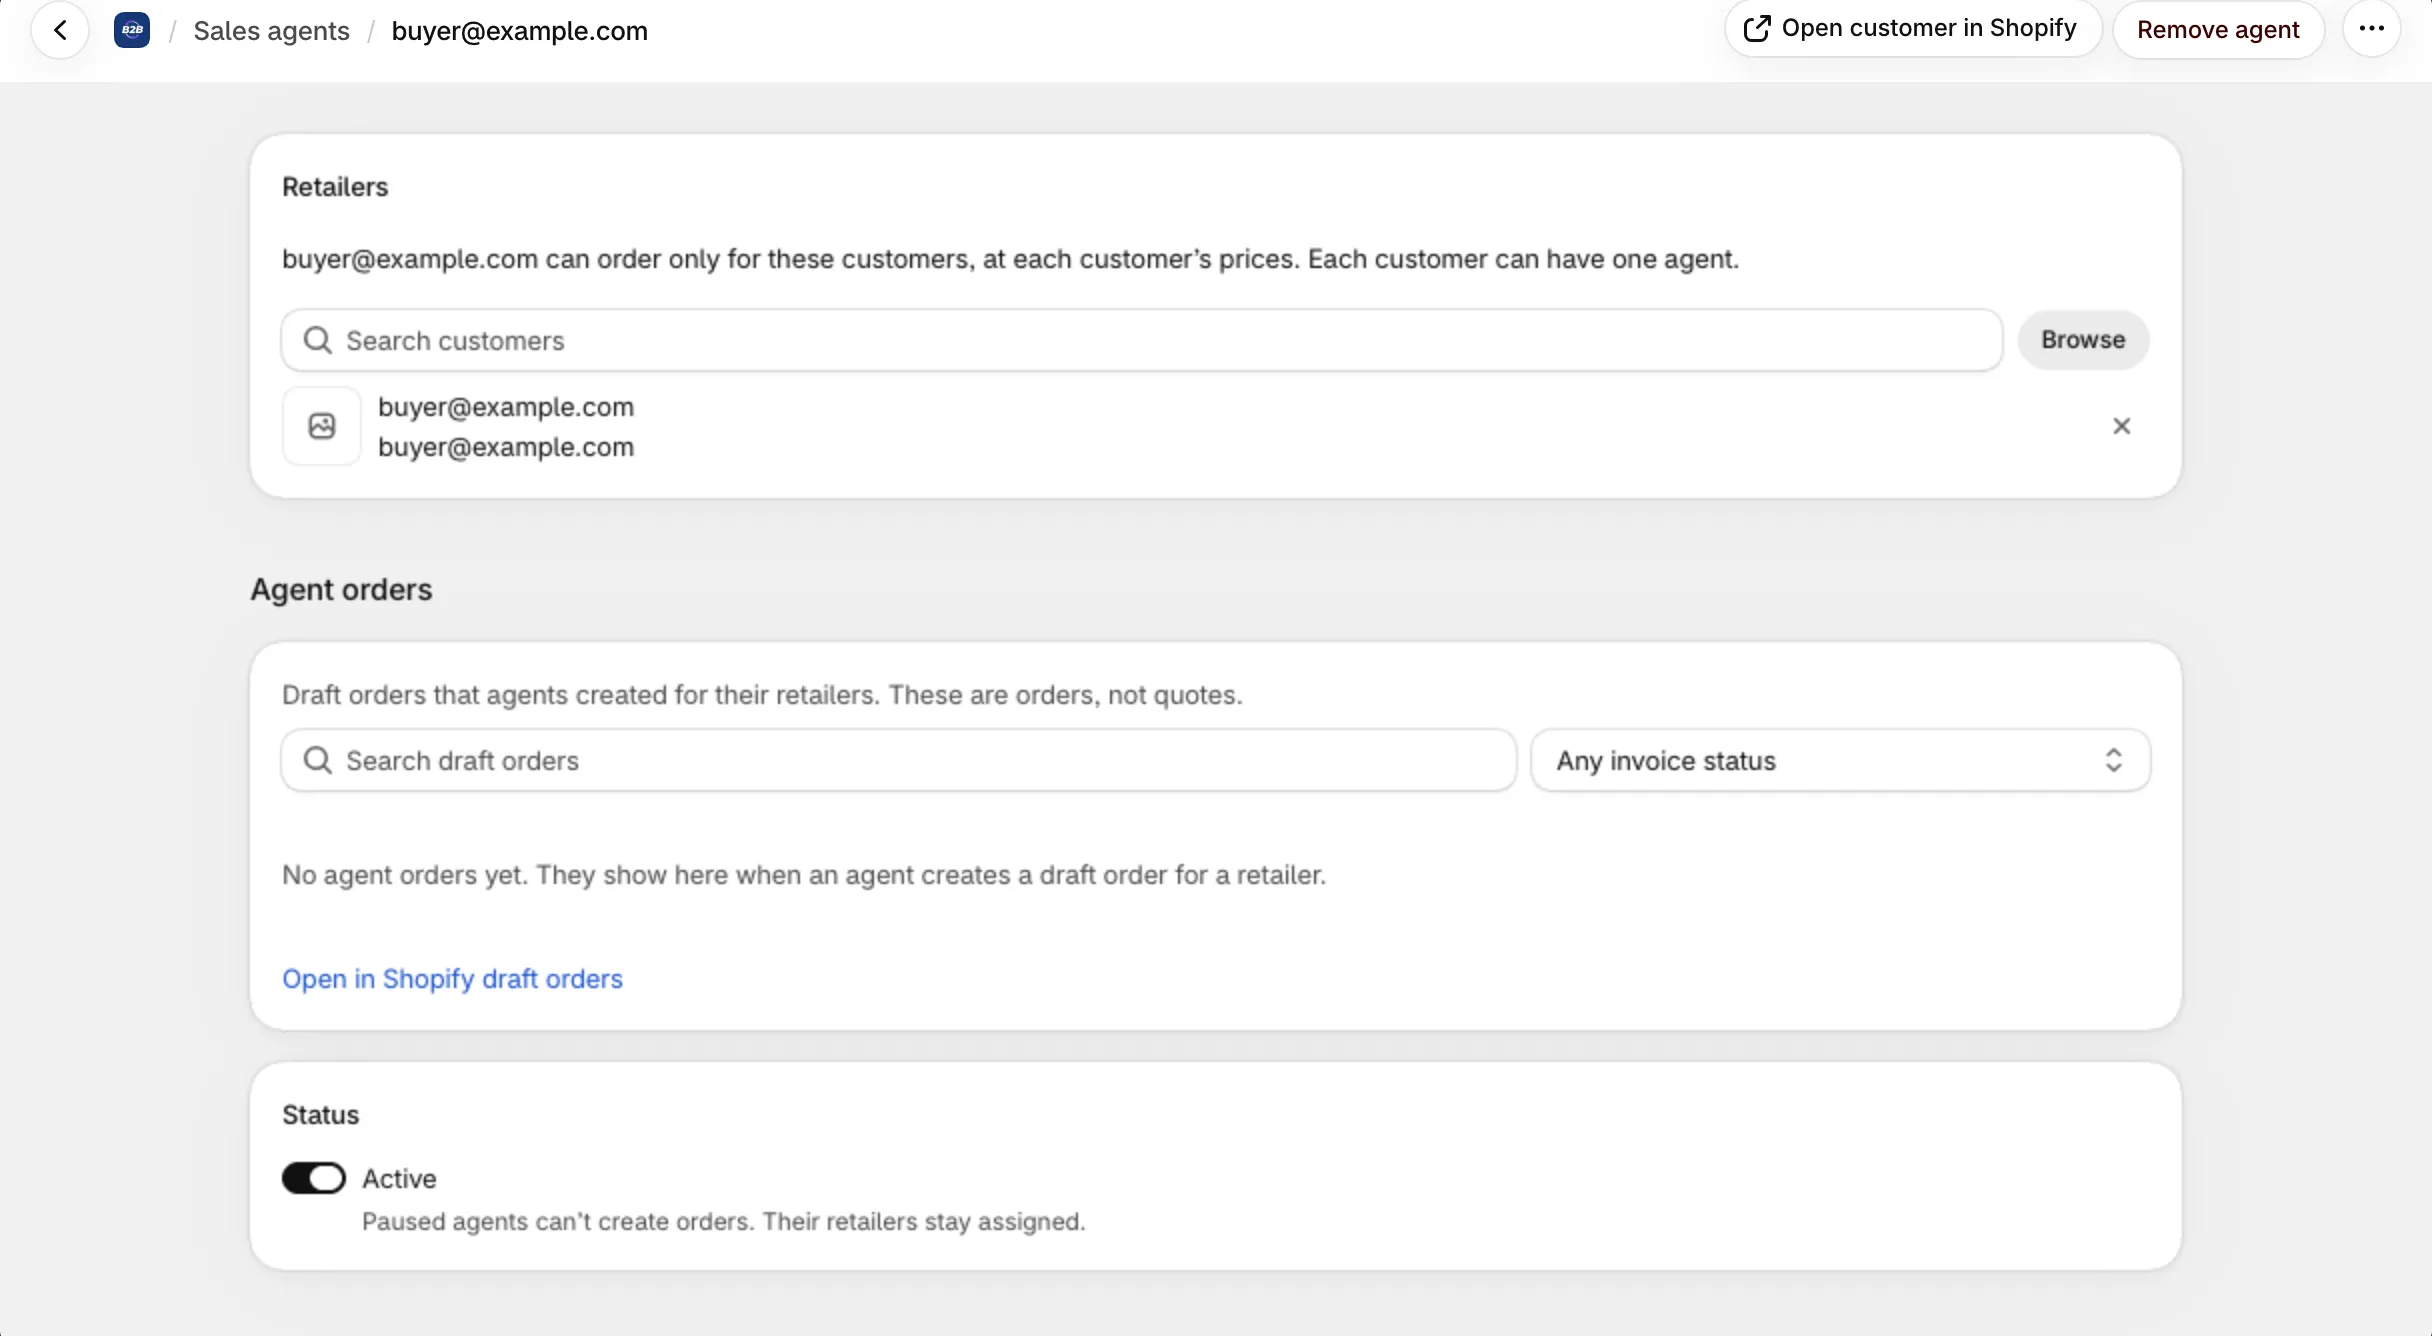Select the No agent orders yet message
Viewport: 2432px width, 1336px height.
[x=804, y=875]
